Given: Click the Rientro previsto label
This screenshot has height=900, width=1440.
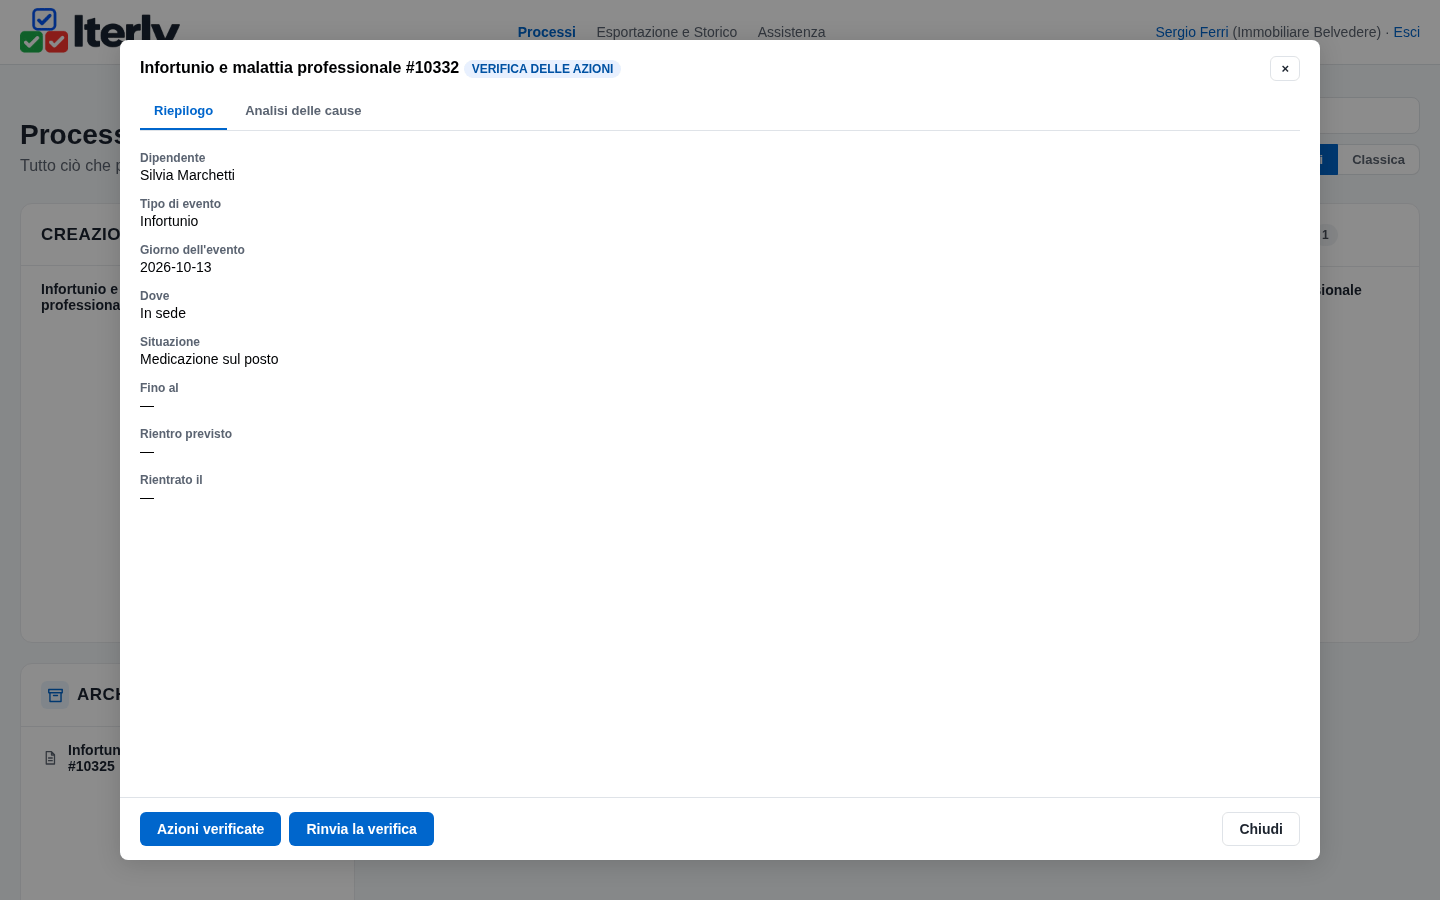Looking at the screenshot, I should 186,434.
